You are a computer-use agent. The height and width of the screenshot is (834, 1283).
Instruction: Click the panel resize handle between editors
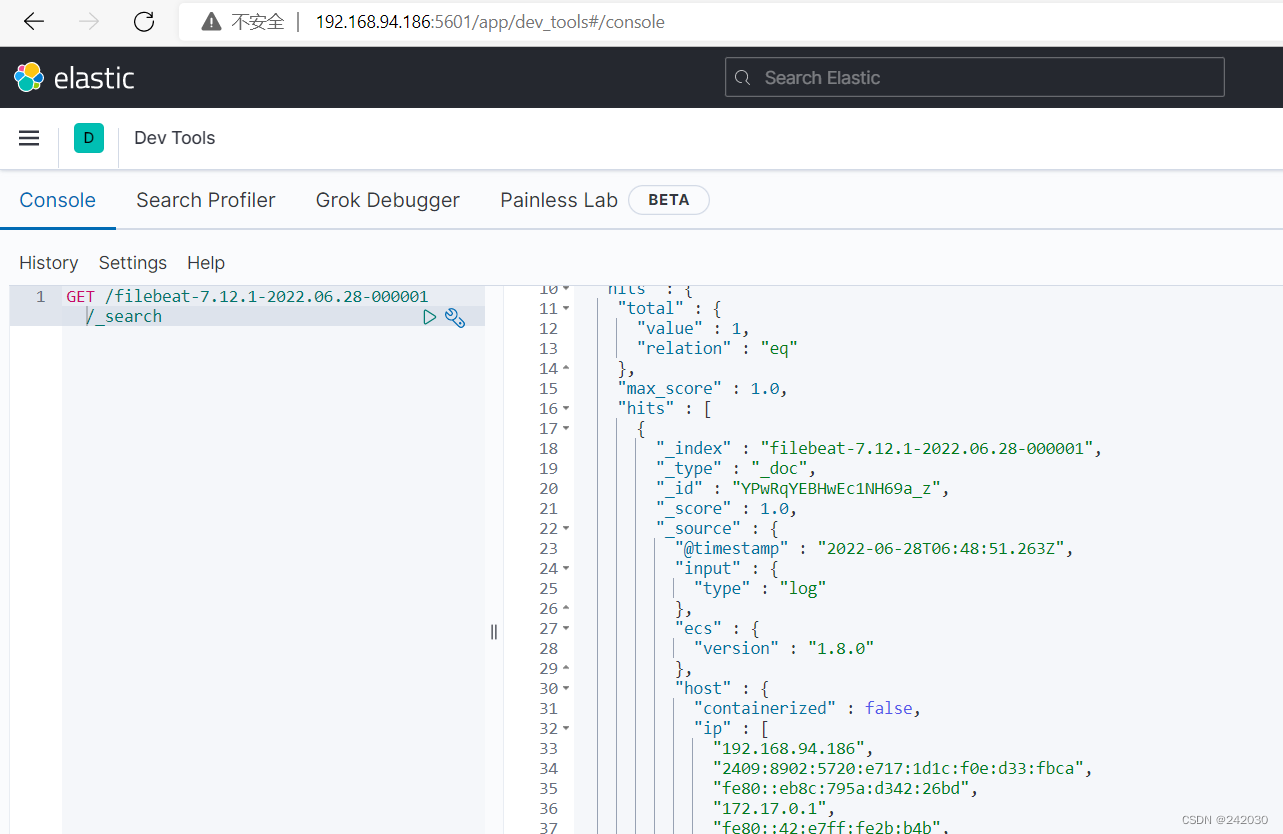point(494,632)
